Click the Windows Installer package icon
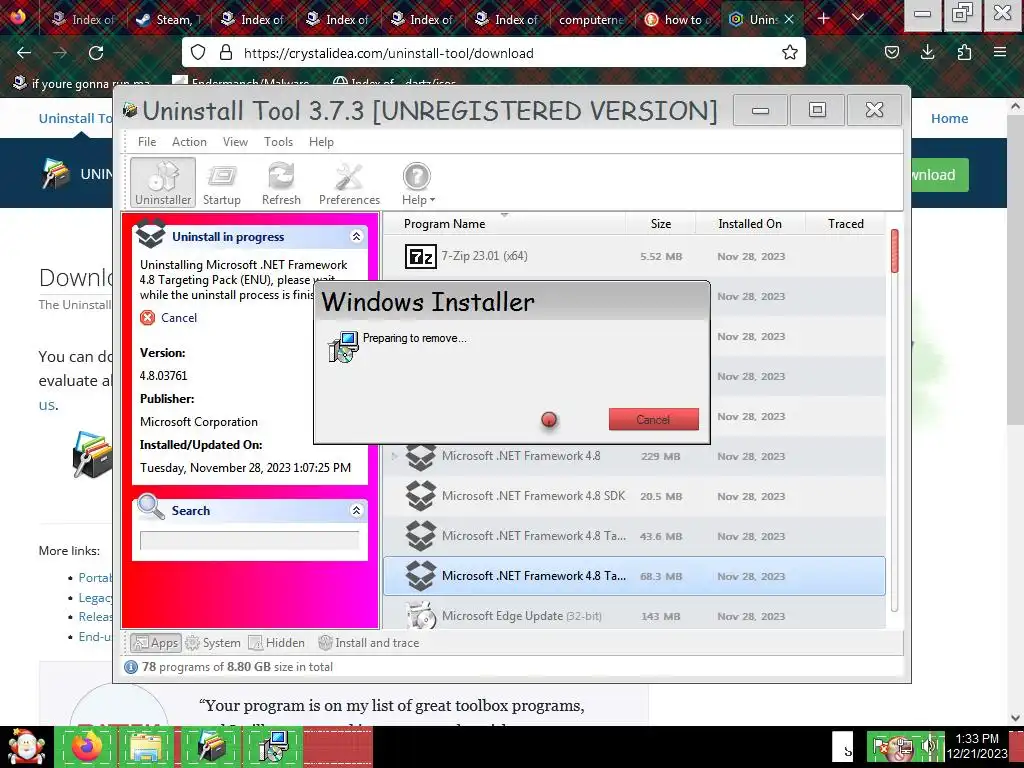The image size is (1024, 768). coord(343,347)
